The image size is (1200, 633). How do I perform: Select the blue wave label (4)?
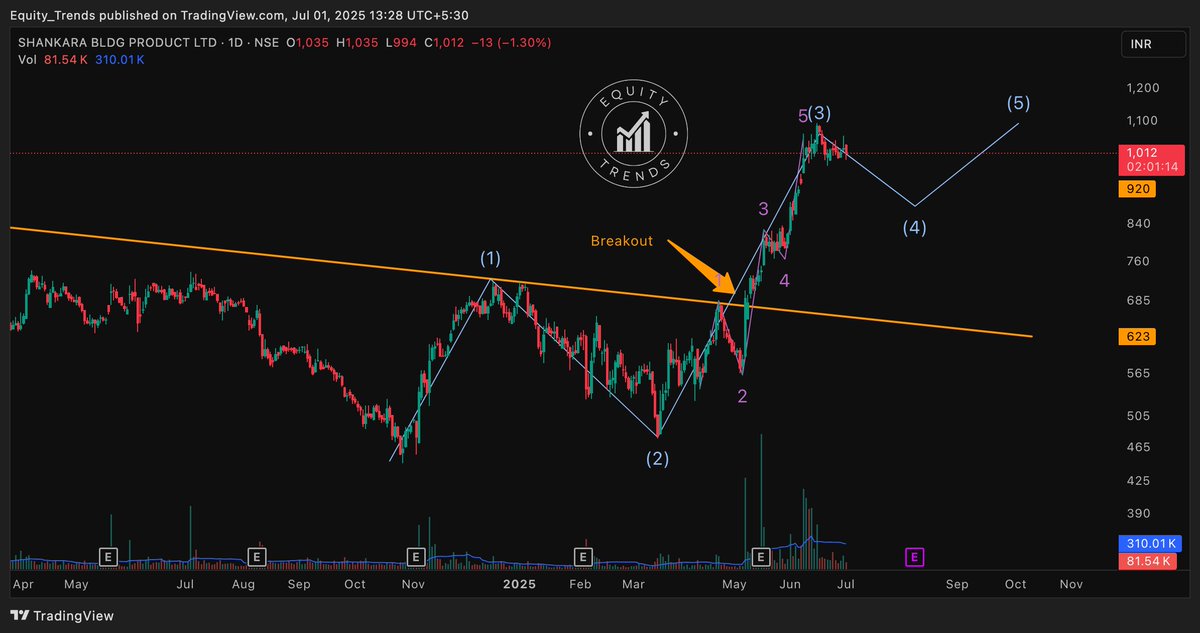[x=914, y=227]
